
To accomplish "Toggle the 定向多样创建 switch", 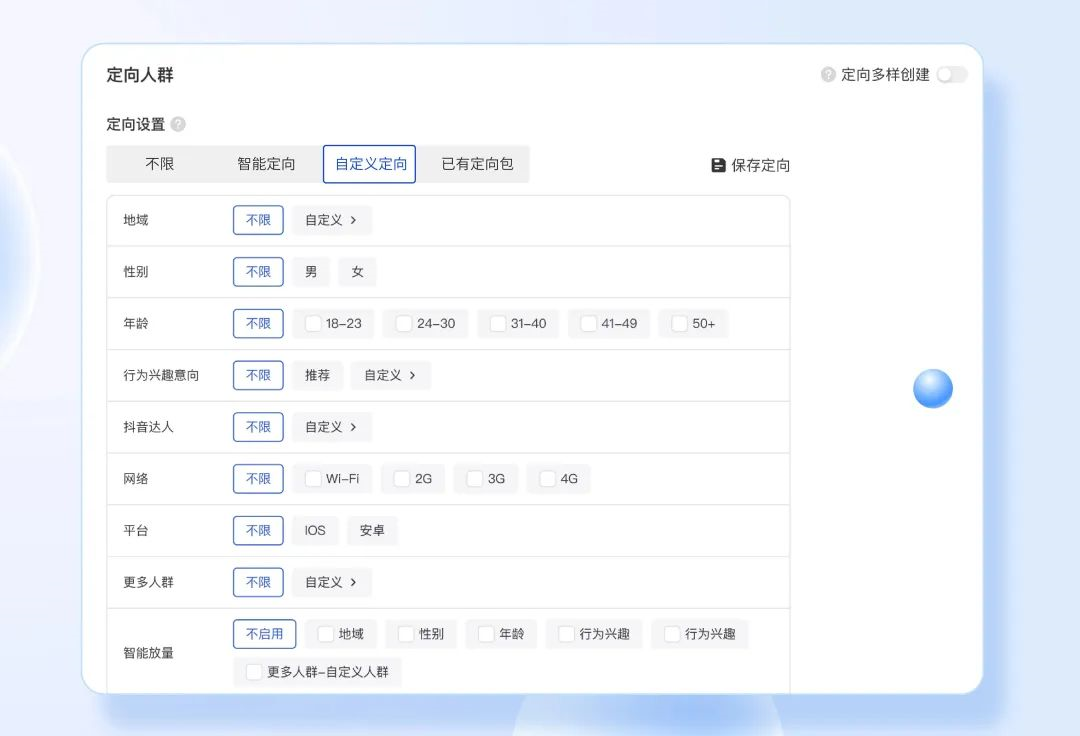I will (x=951, y=75).
